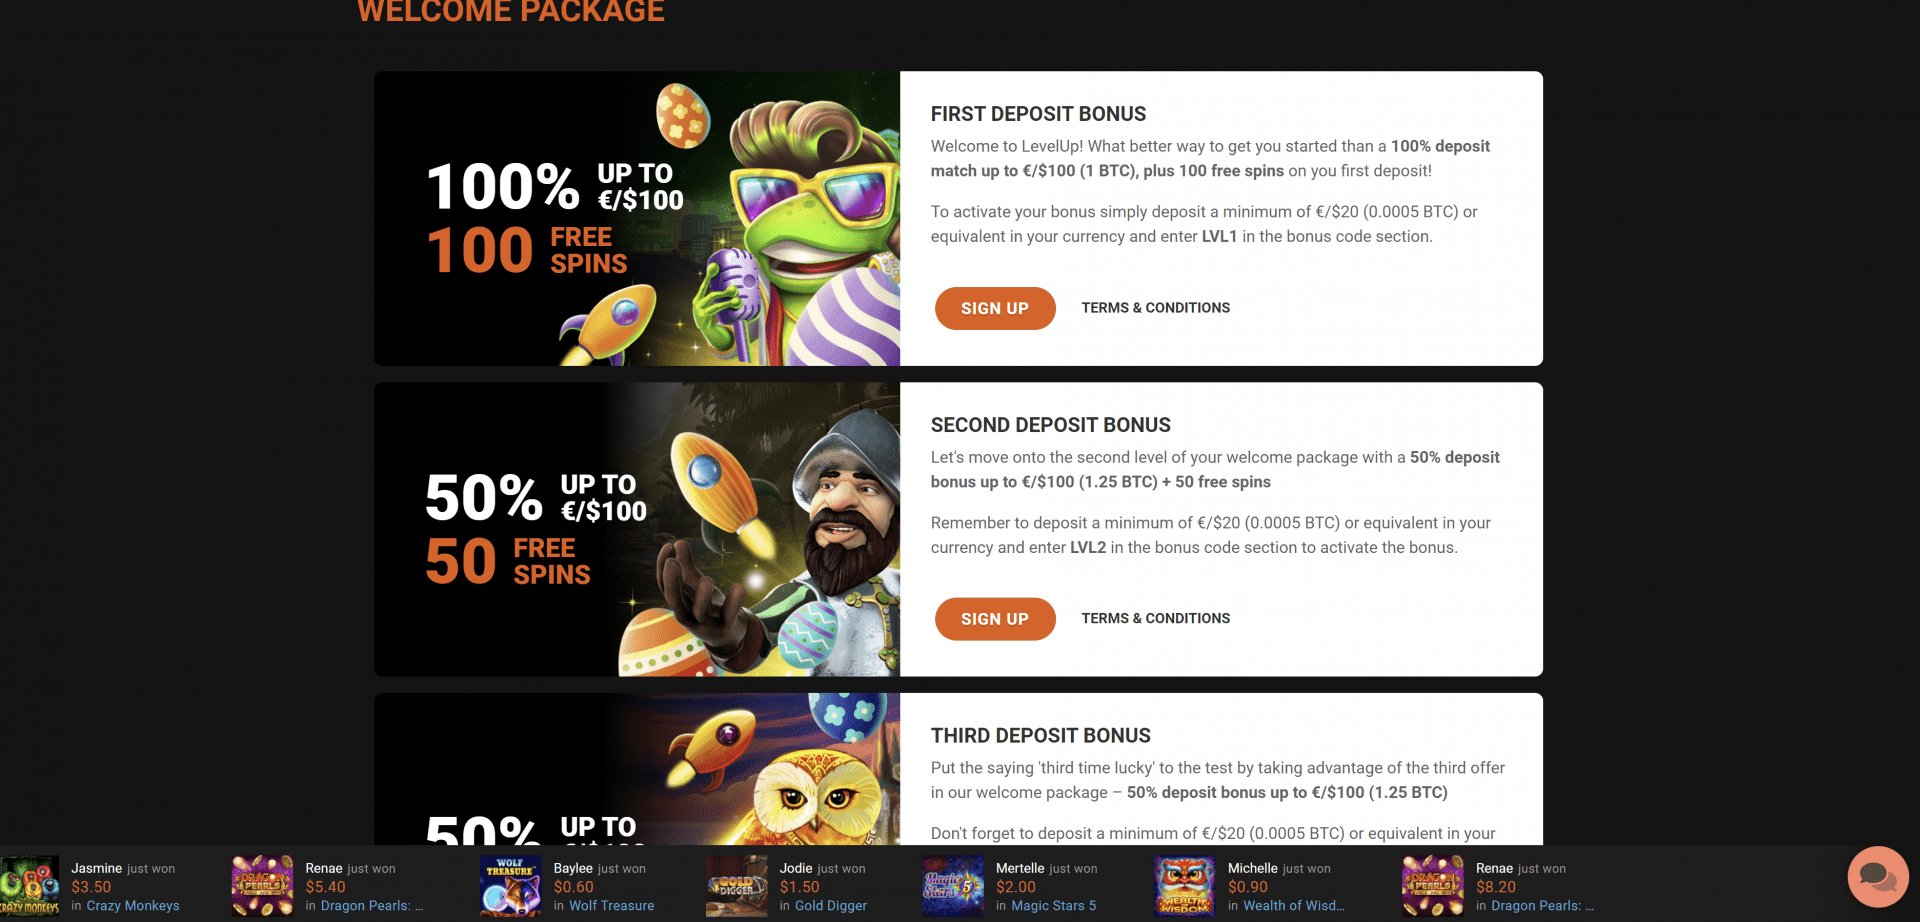Screen dimensions: 1920x922
Task: Open the Wolf Treasure game link
Action: click(x=612, y=906)
